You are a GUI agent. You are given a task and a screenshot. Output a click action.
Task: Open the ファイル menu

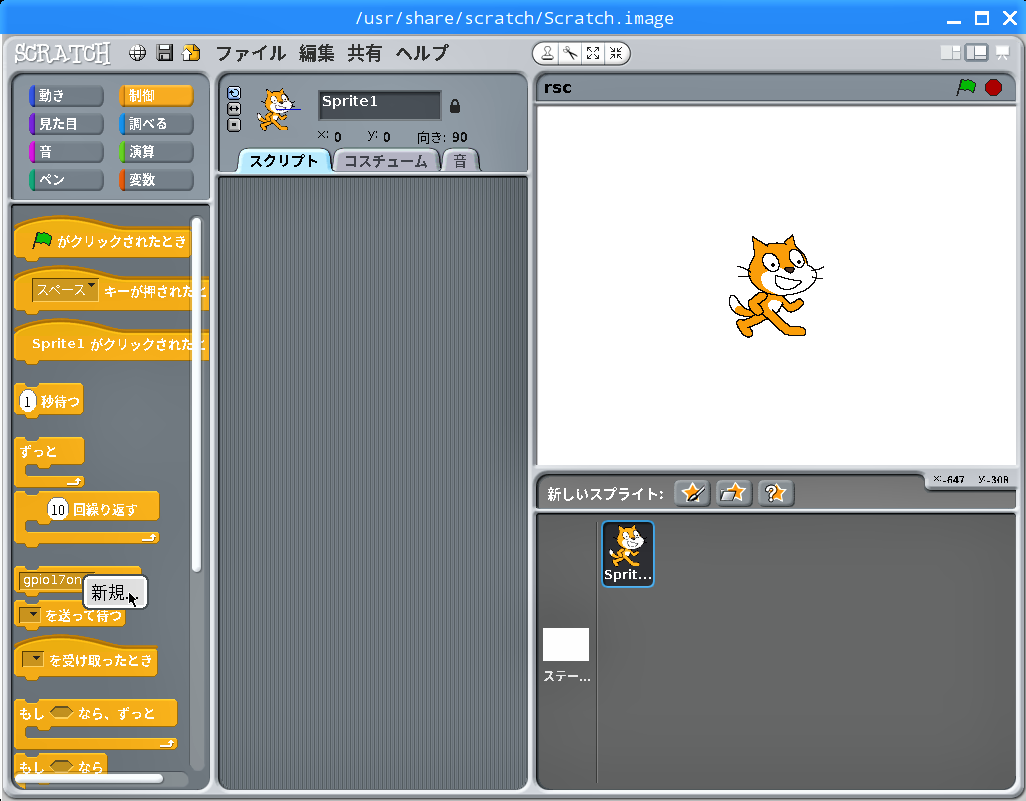click(251, 53)
